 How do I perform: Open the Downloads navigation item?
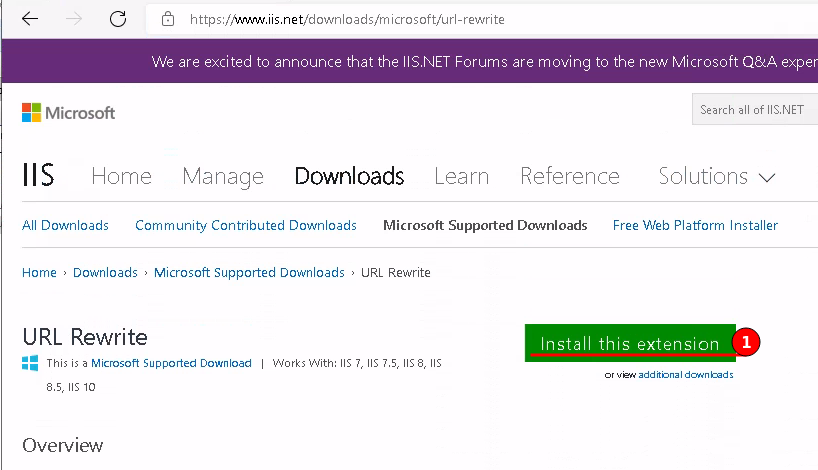click(349, 176)
